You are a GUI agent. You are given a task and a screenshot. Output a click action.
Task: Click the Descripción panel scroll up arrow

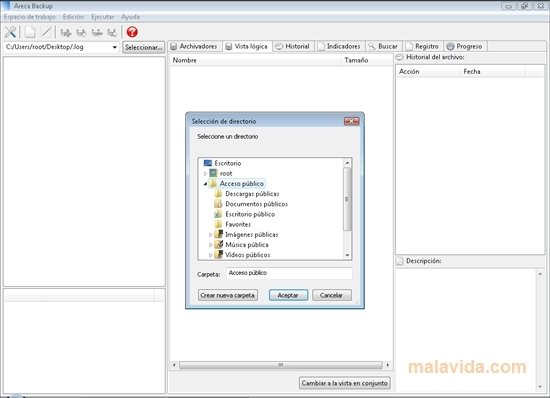point(540,274)
